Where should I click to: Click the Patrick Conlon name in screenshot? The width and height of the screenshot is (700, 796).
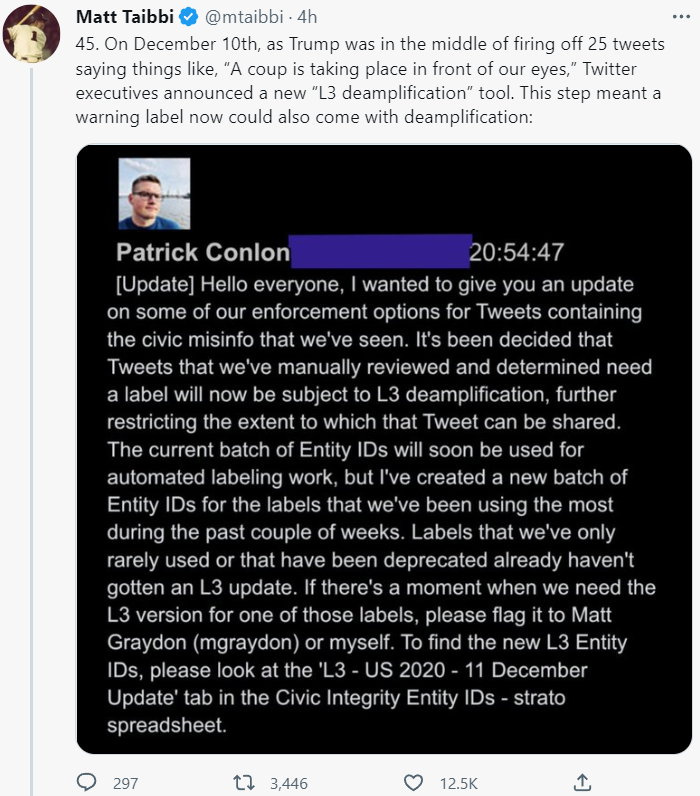click(x=203, y=252)
